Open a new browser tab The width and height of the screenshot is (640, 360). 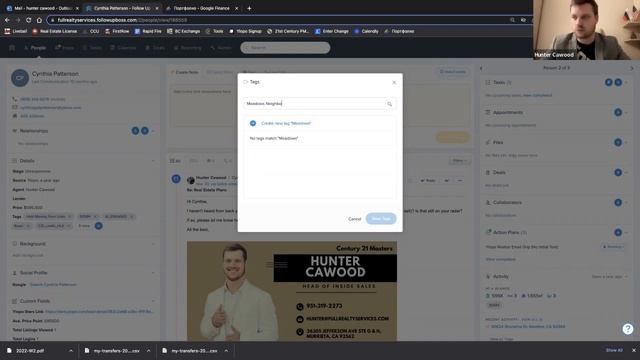pos(249,8)
